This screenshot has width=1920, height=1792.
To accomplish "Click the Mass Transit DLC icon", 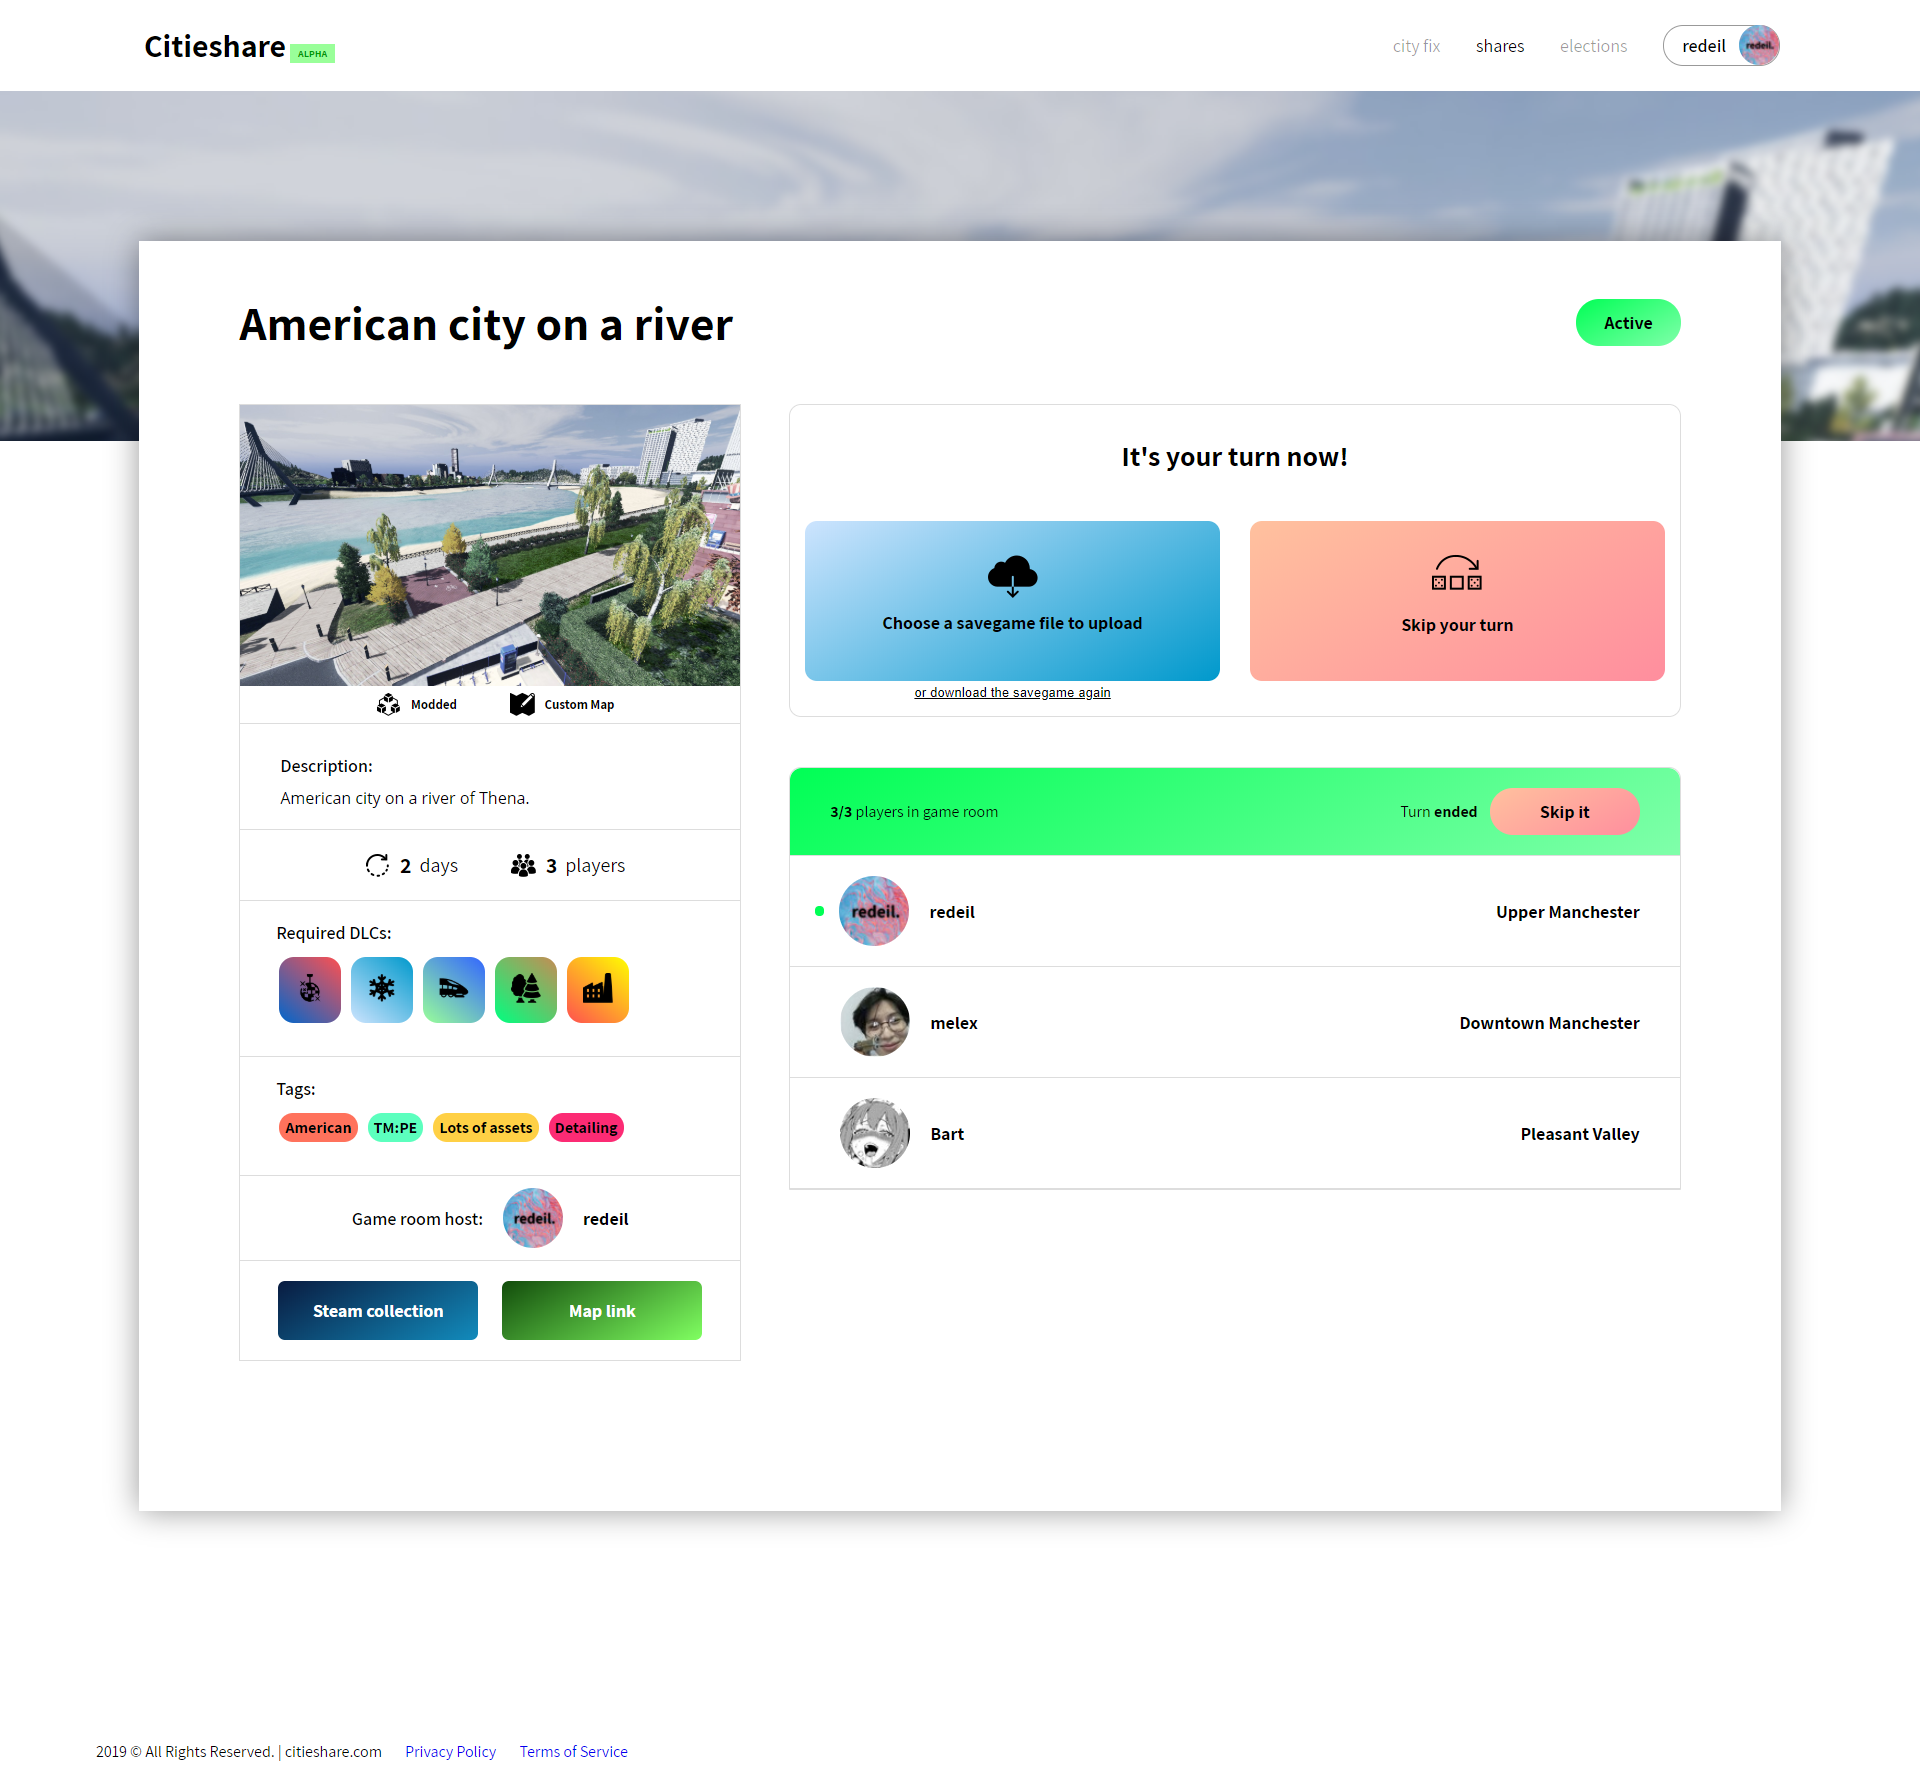I will point(455,989).
